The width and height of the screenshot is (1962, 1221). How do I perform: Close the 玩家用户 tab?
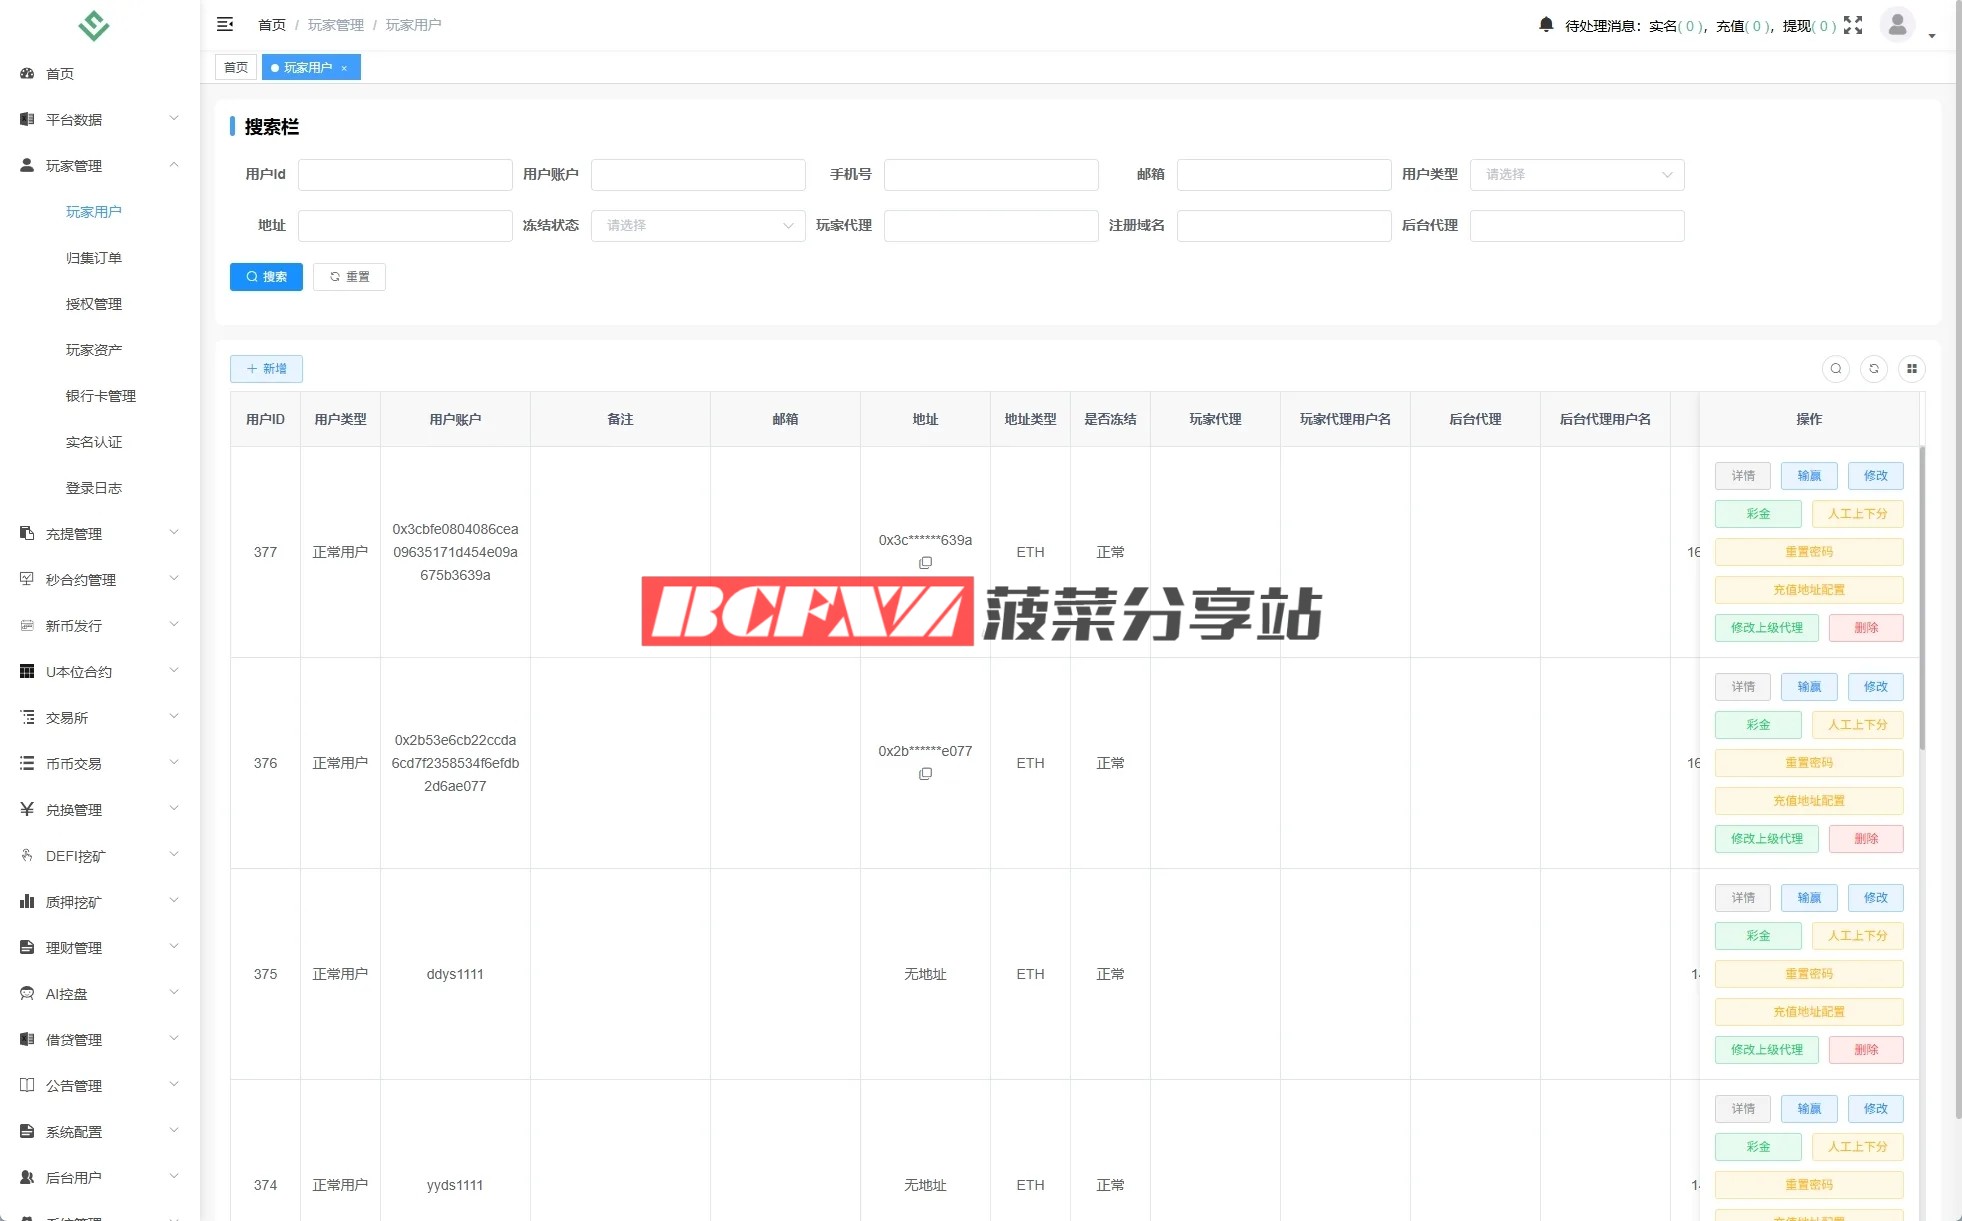(x=344, y=68)
